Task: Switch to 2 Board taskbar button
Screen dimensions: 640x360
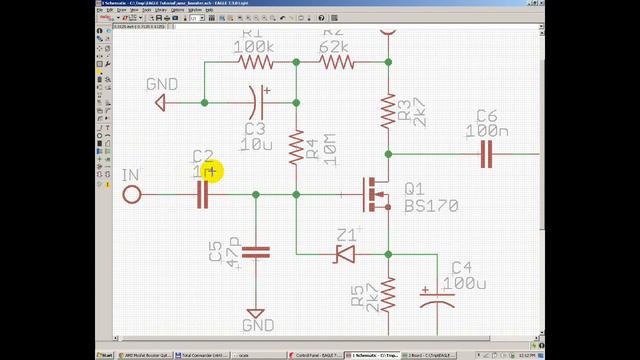Action: click(x=428, y=356)
